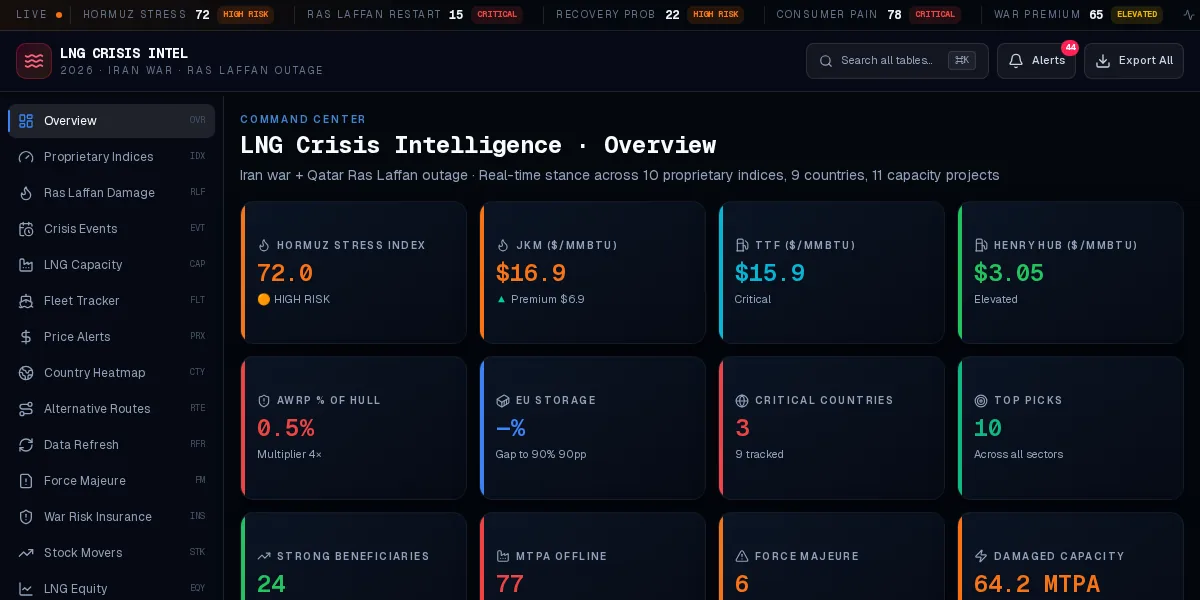Click the Fleet Tracker ship icon
The image size is (1200, 600).
click(x=26, y=301)
